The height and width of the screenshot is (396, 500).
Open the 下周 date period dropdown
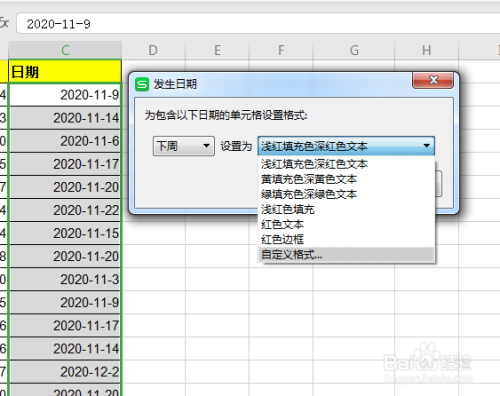(183, 146)
